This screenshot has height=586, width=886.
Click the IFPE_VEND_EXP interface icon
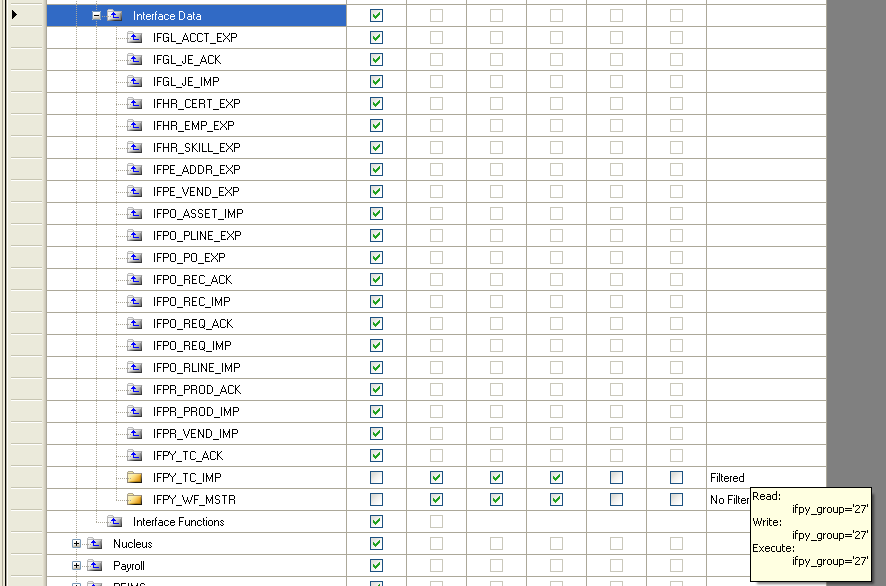pyautogui.click(x=134, y=191)
